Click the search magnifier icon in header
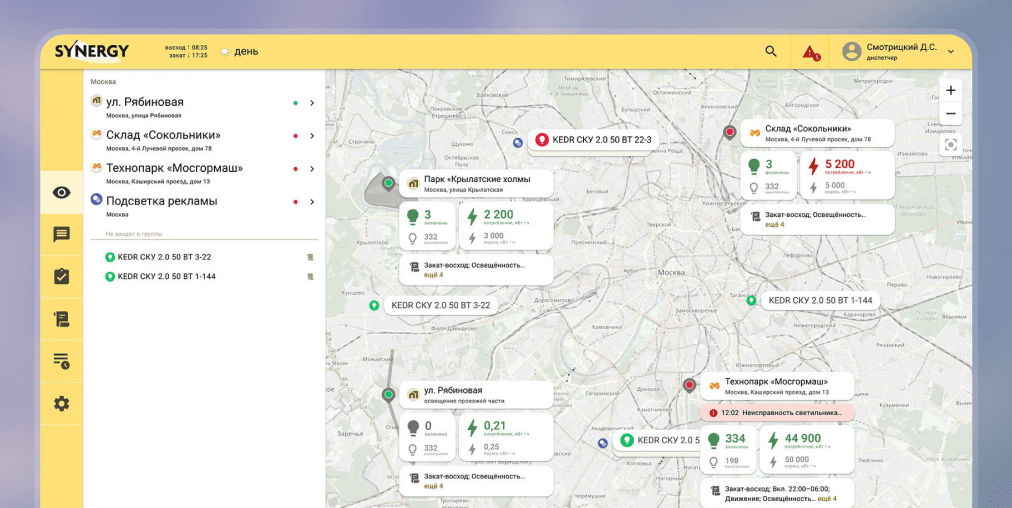The width and height of the screenshot is (1012, 508). 770,51
